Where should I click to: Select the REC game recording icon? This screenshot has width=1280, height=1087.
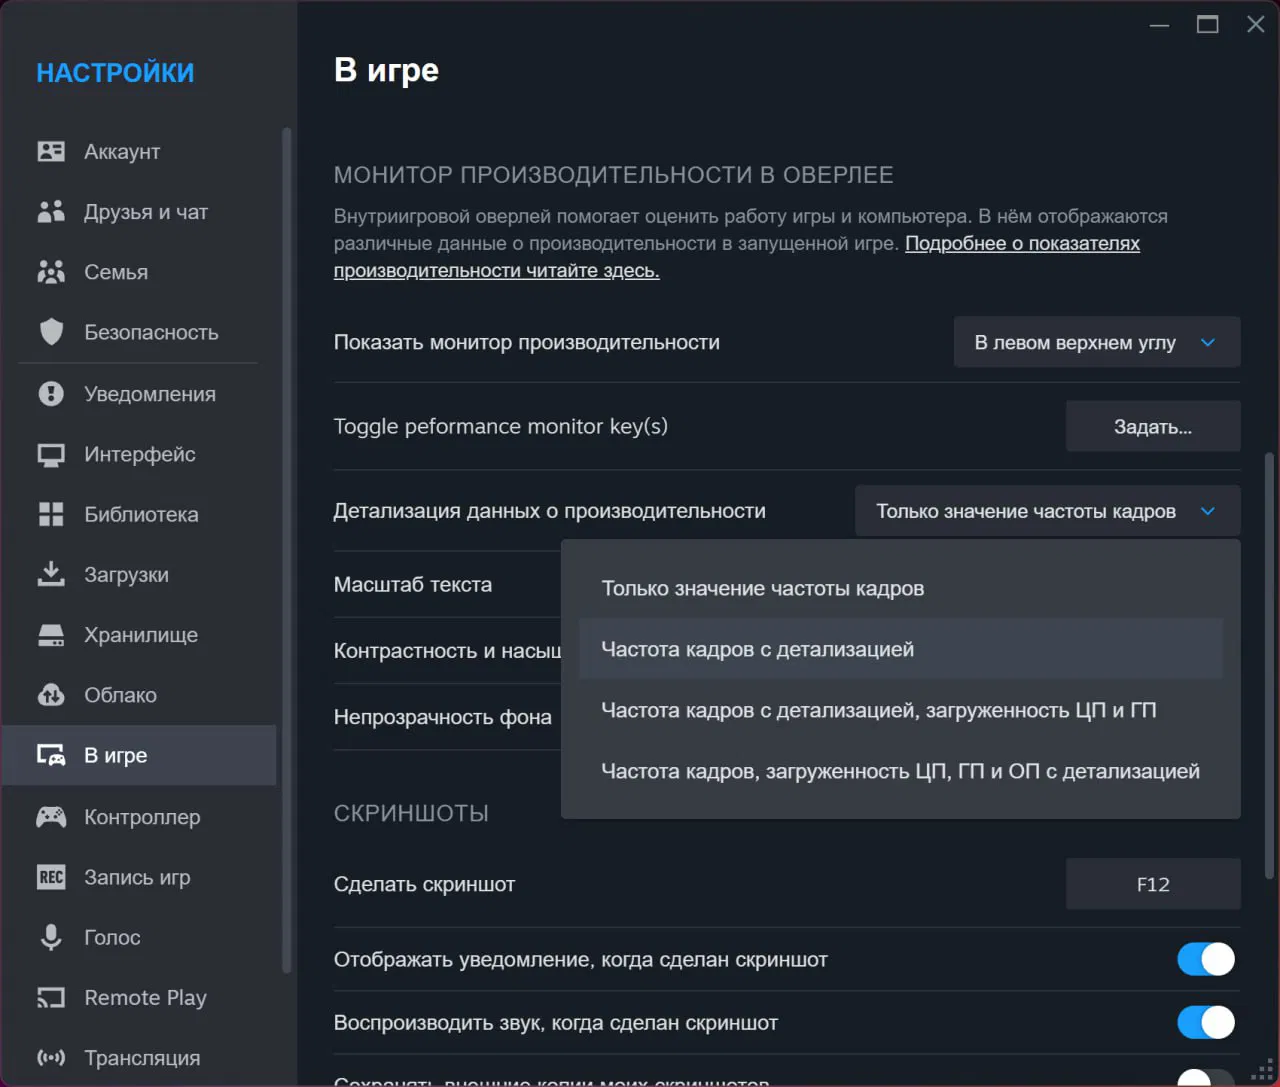click(x=51, y=877)
